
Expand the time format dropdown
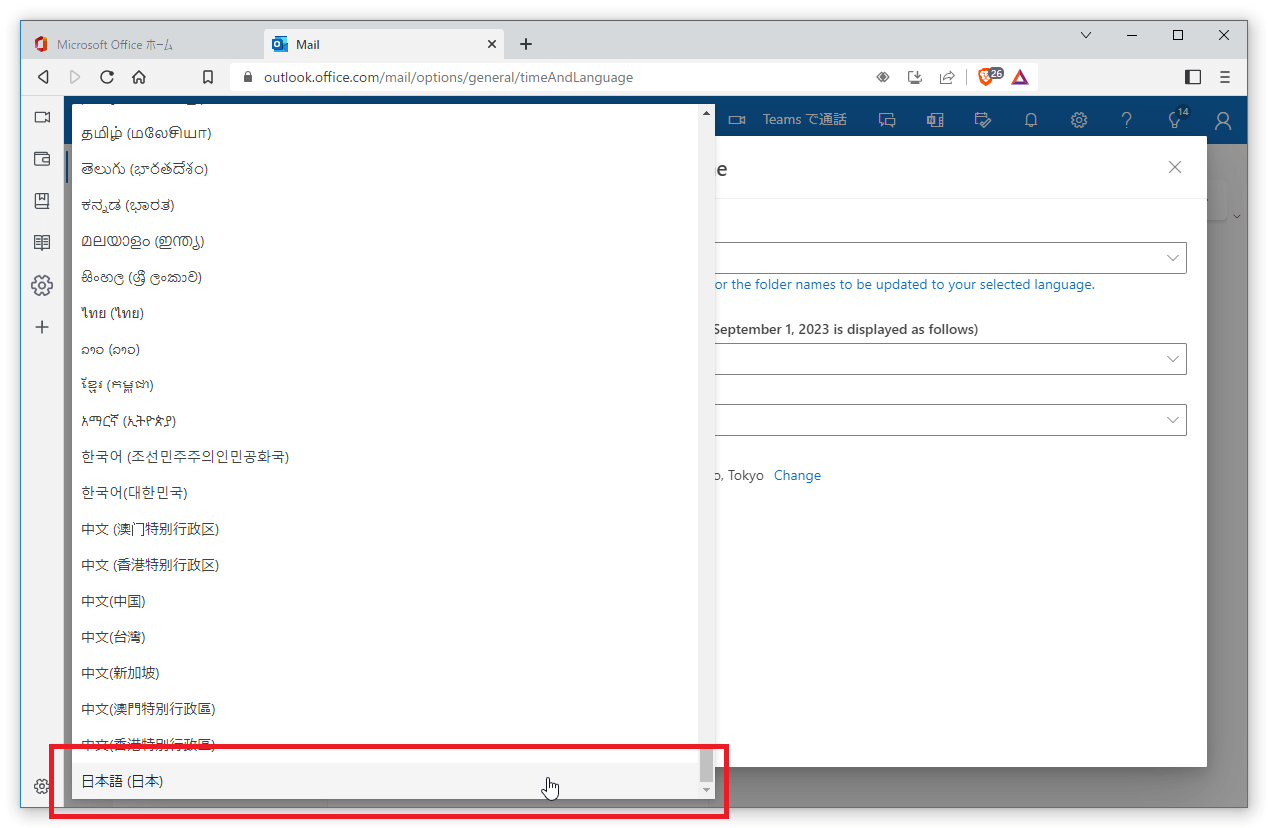(1173, 420)
